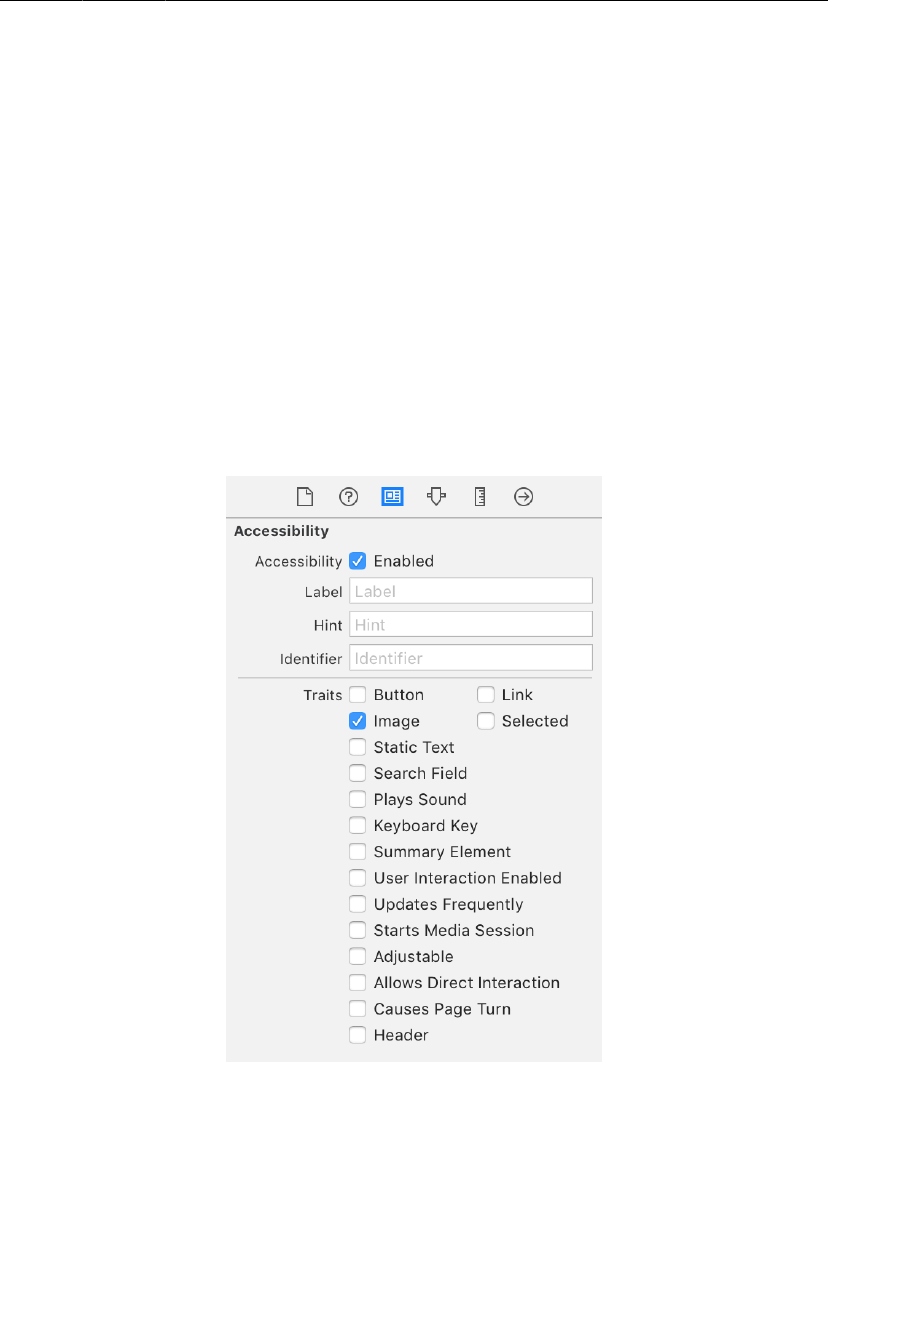
Task: Open the File inspector icon
Action: (x=305, y=496)
